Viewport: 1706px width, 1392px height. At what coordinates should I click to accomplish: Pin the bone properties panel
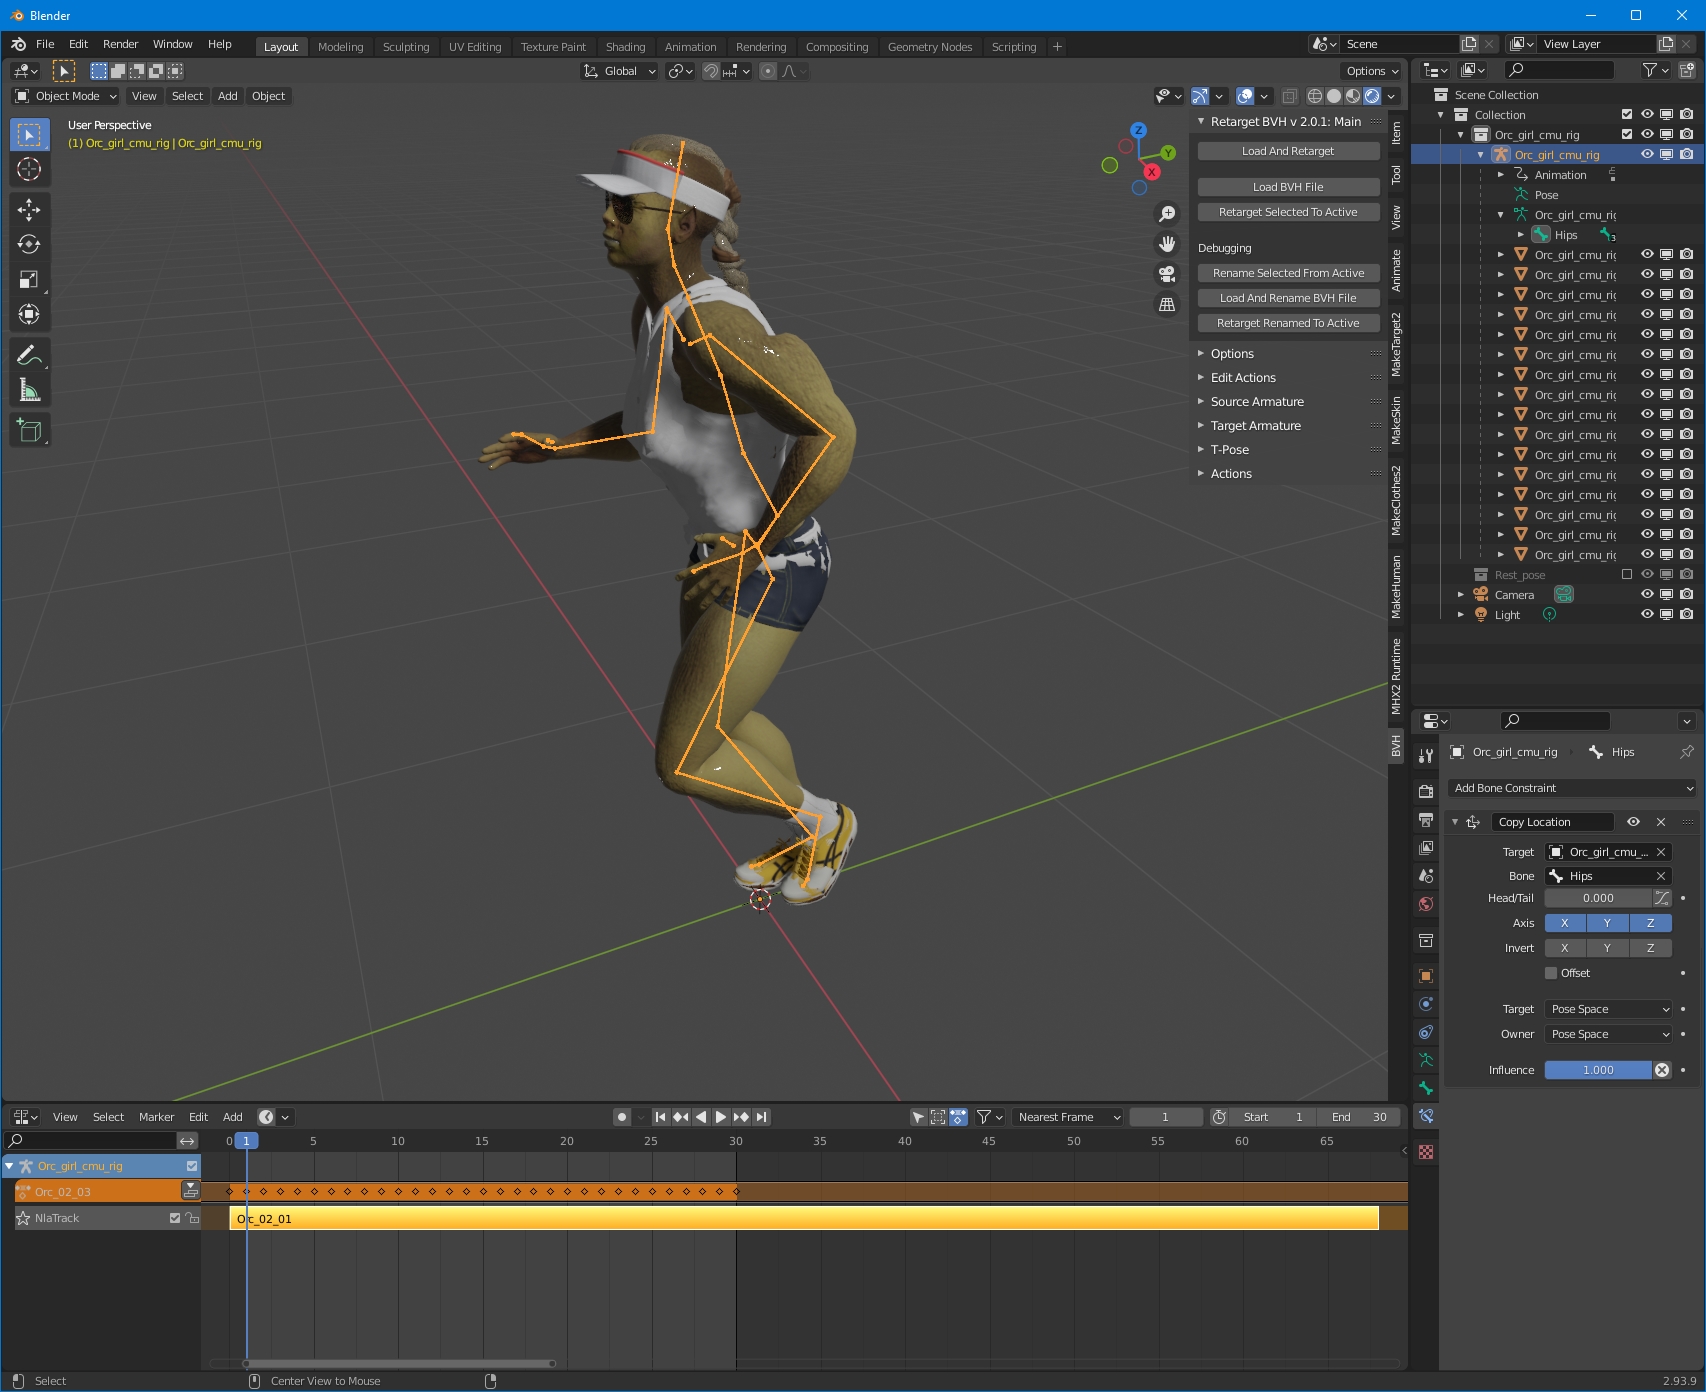1687,752
